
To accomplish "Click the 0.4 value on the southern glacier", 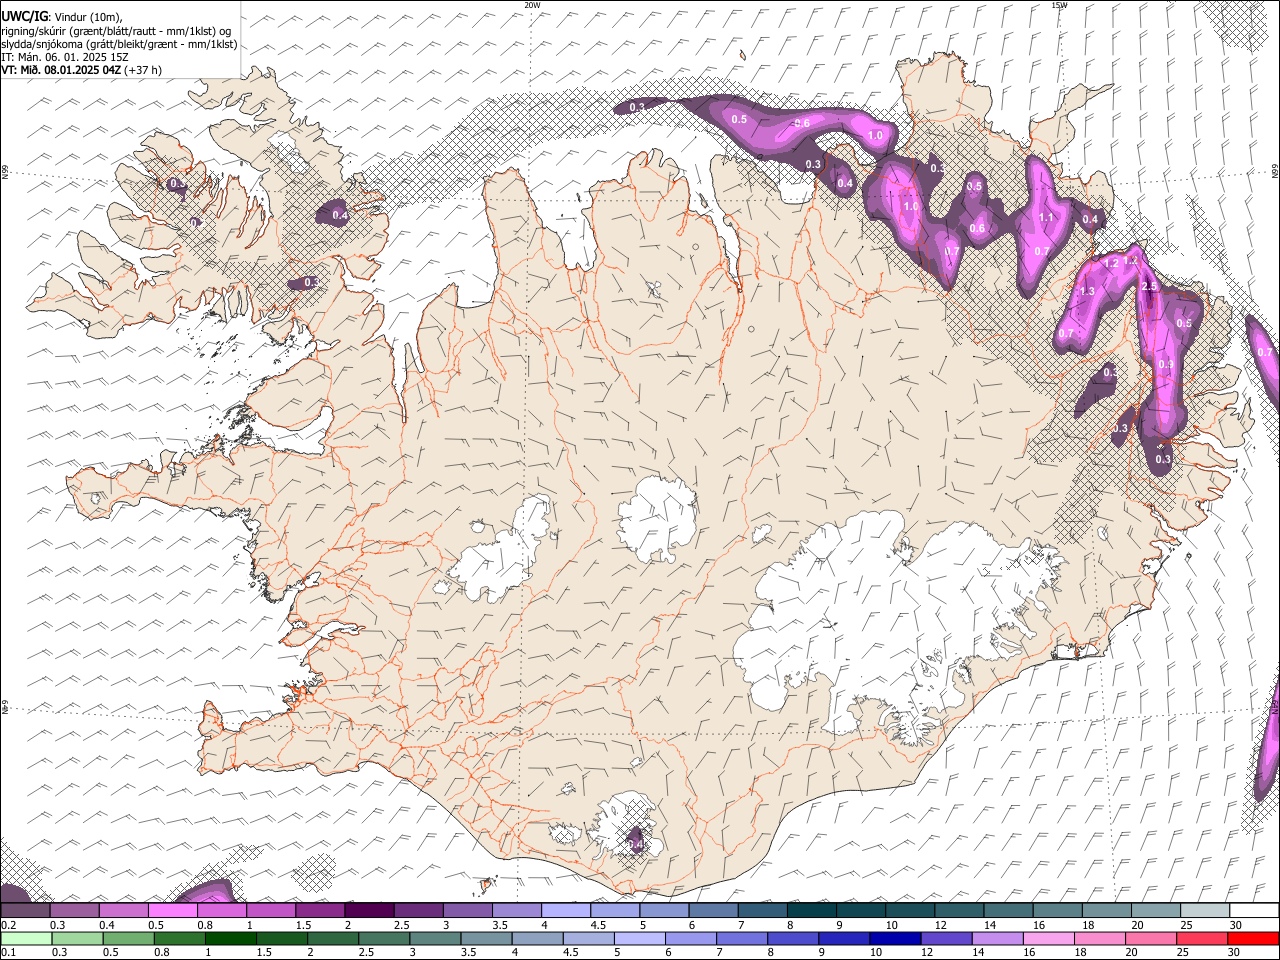I will 636,845.
